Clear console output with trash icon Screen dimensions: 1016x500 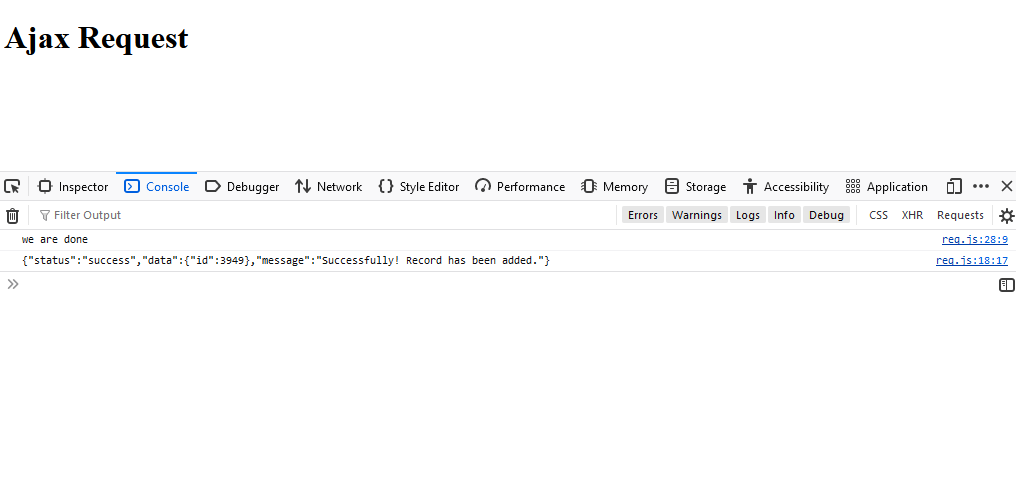(13, 215)
